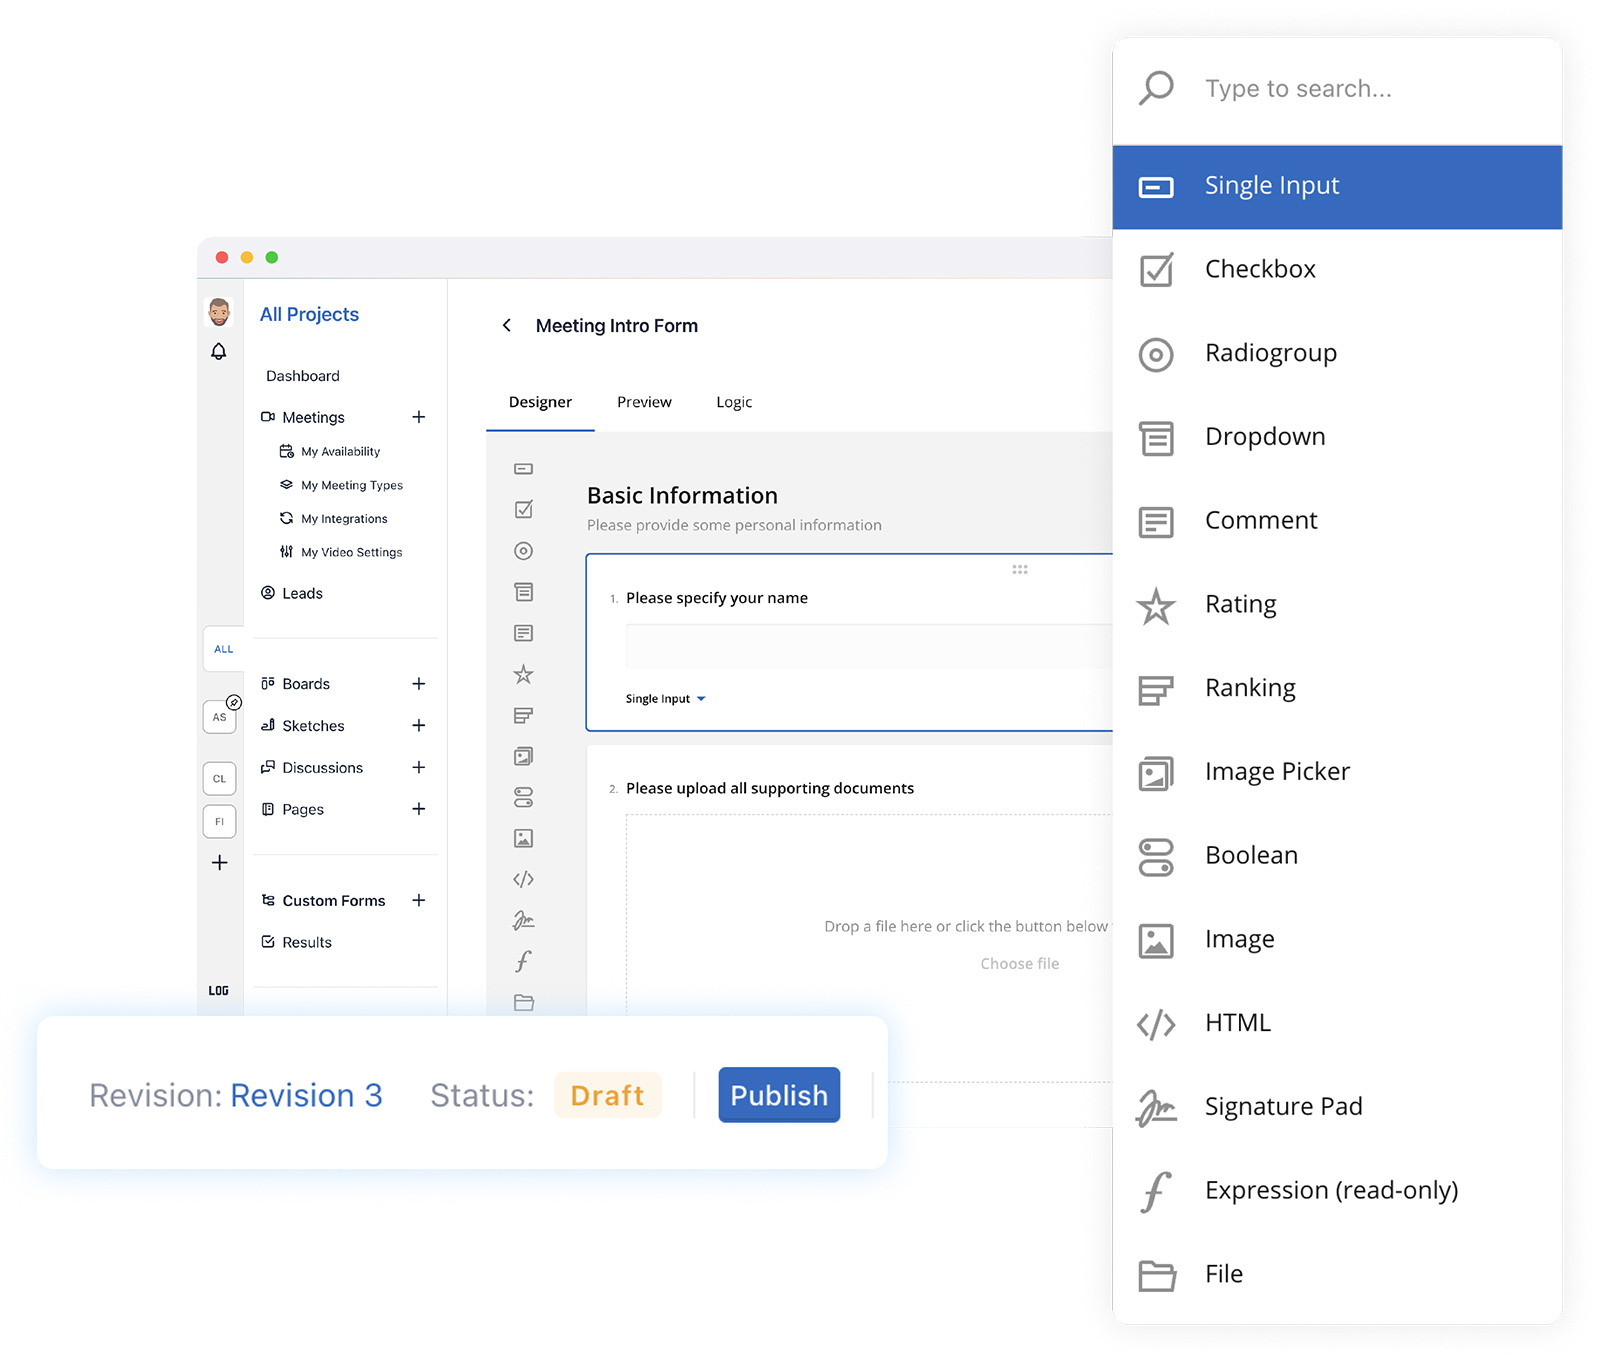1600x1361 pixels.
Task: Select the Boolean question type
Action: point(1337,856)
